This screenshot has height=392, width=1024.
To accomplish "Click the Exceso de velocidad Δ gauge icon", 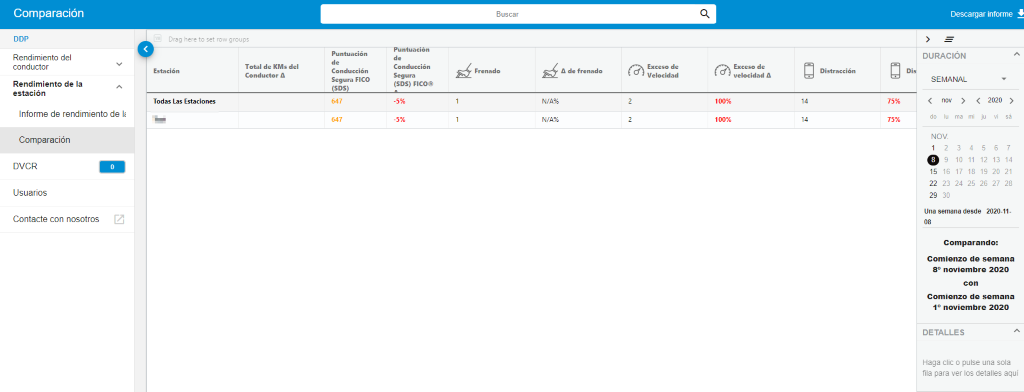I will click(x=722, y=71).
